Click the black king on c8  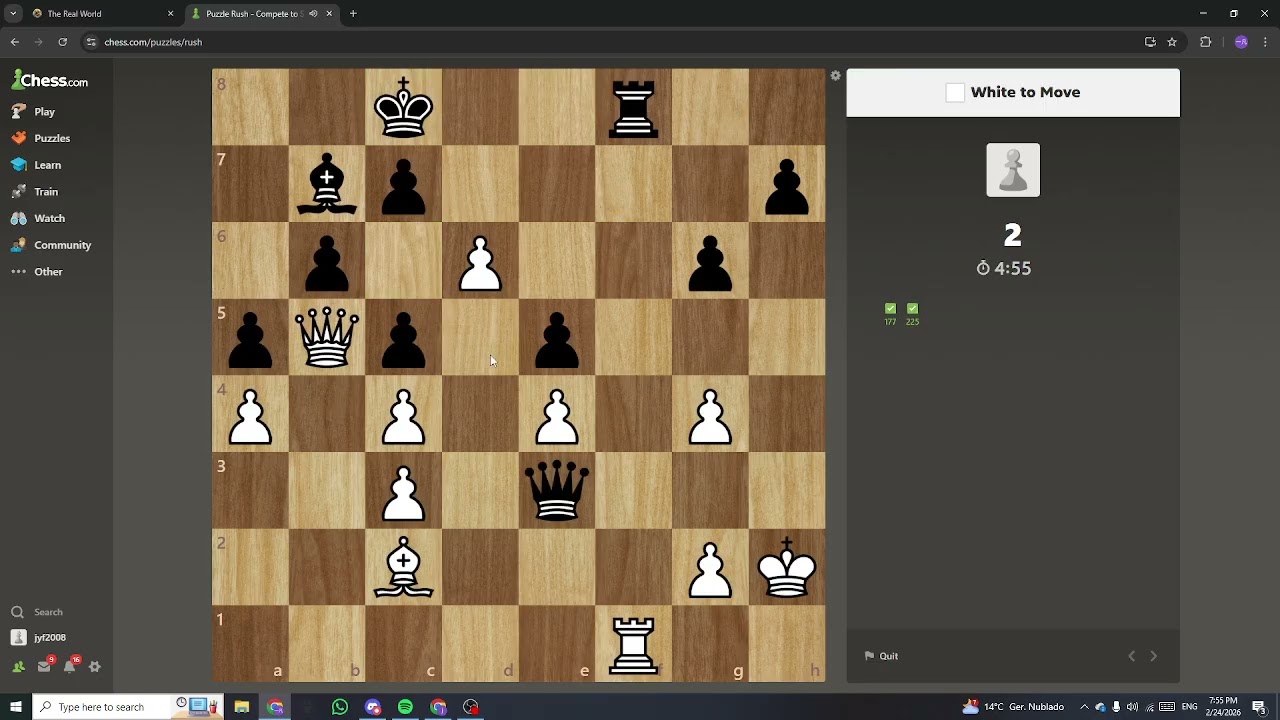tap(404, 107)
